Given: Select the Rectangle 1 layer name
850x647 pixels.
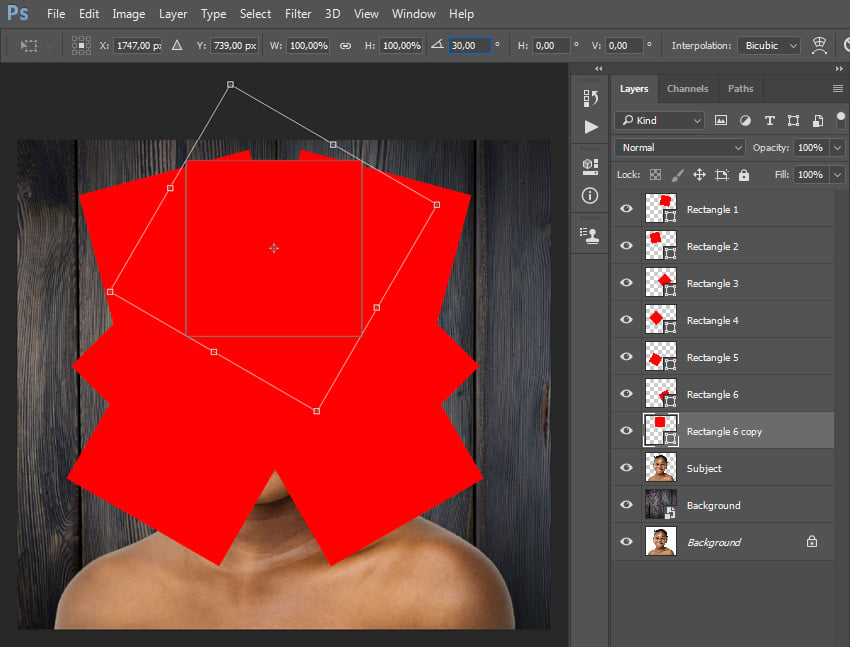Looking at the screenshot, I should [712, 210].
